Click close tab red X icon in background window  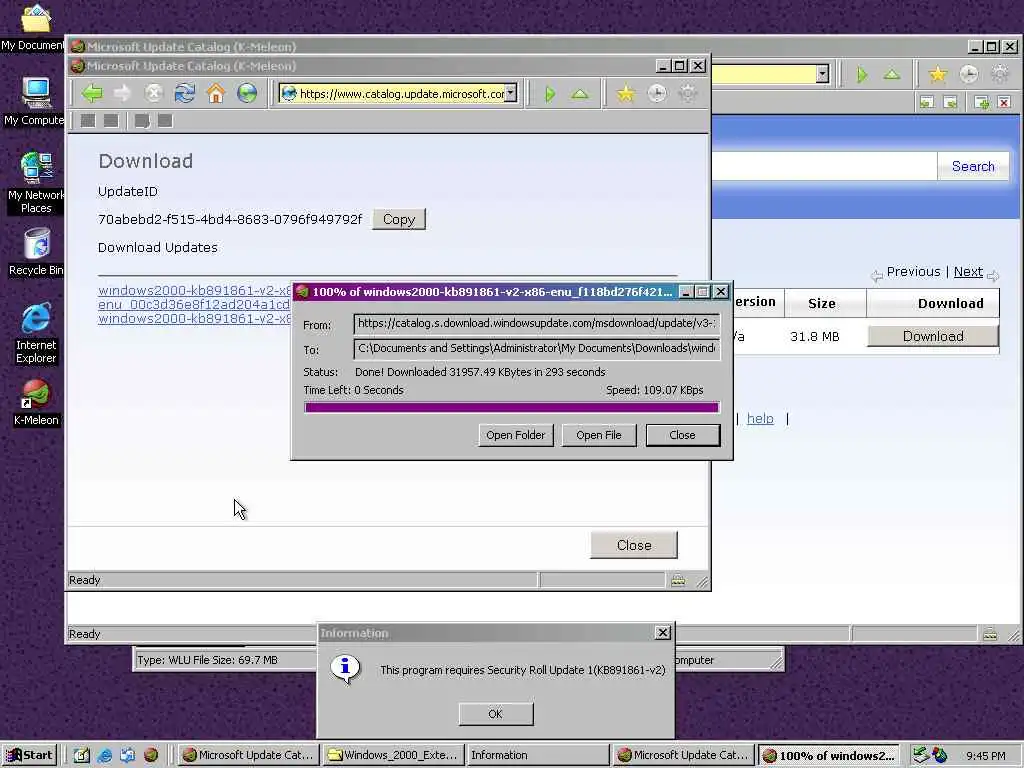click(x=1004, y=102)
